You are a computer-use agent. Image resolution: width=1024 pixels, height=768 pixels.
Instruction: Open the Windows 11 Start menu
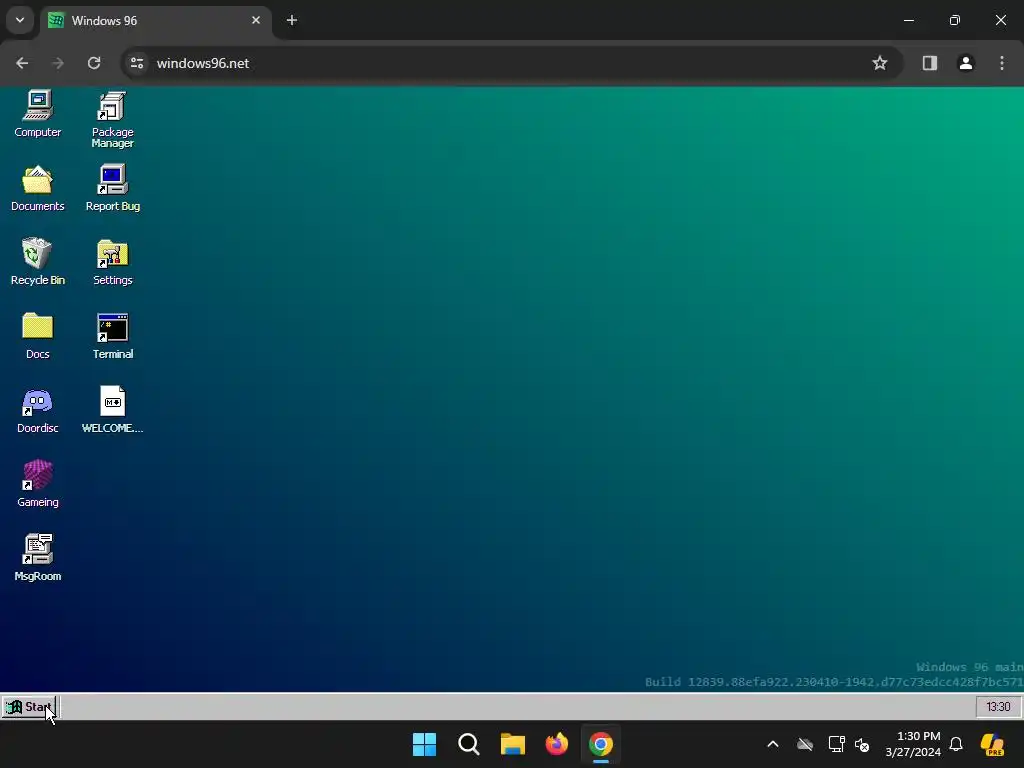click(424, 744)
